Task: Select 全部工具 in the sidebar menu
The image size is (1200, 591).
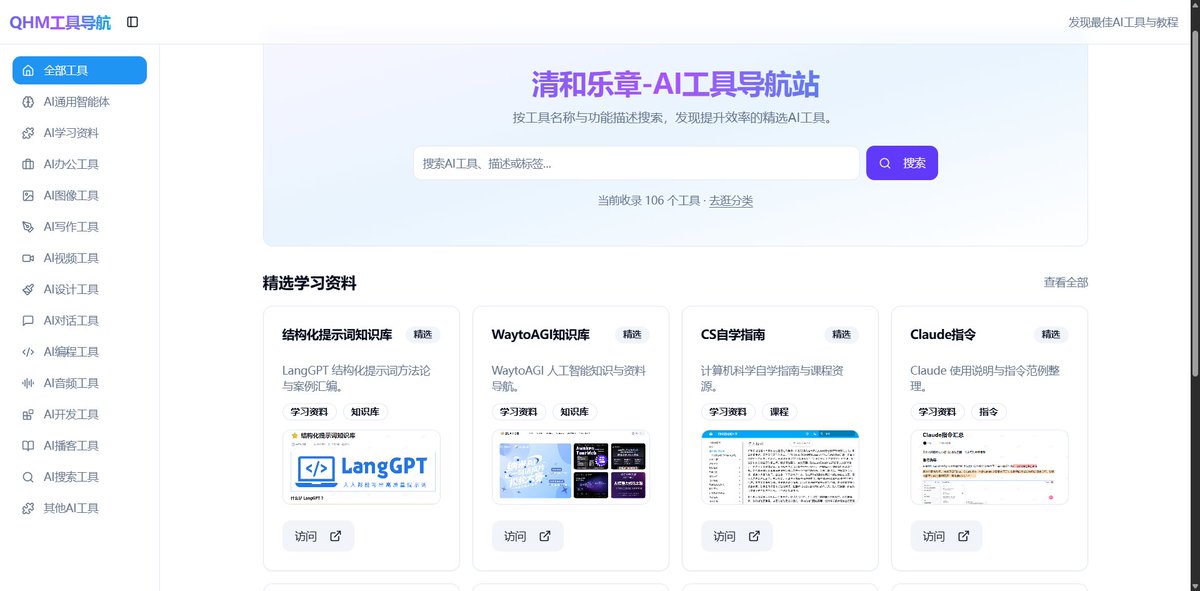Action: pos(80,70)
